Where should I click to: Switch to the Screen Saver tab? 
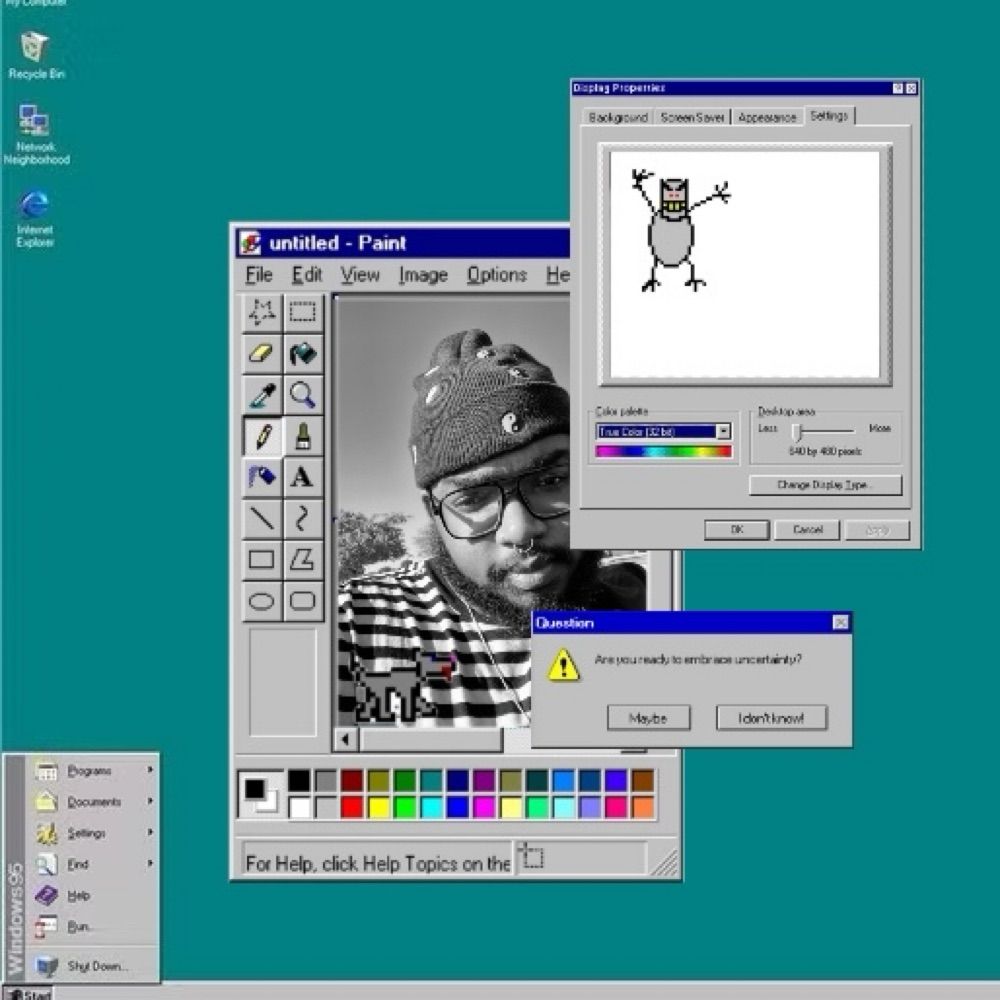pyautogui.click(x=692, y=117)
